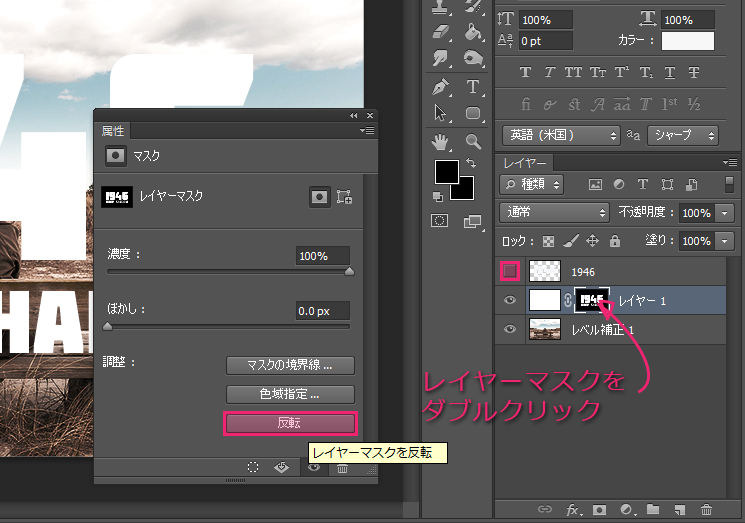Open the 英語 (米国) language dropdown
The width and height of the screenshot is (745, 523).
click(x=560, y=135)
